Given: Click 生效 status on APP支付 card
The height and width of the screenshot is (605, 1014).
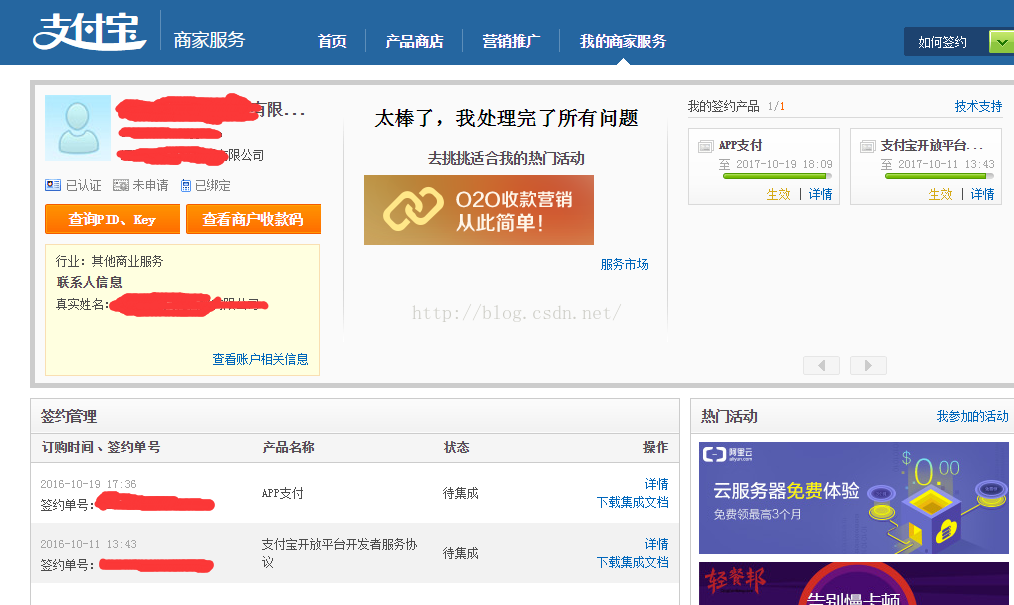Looking at the screenshot, I should click(x=778, y=194).
